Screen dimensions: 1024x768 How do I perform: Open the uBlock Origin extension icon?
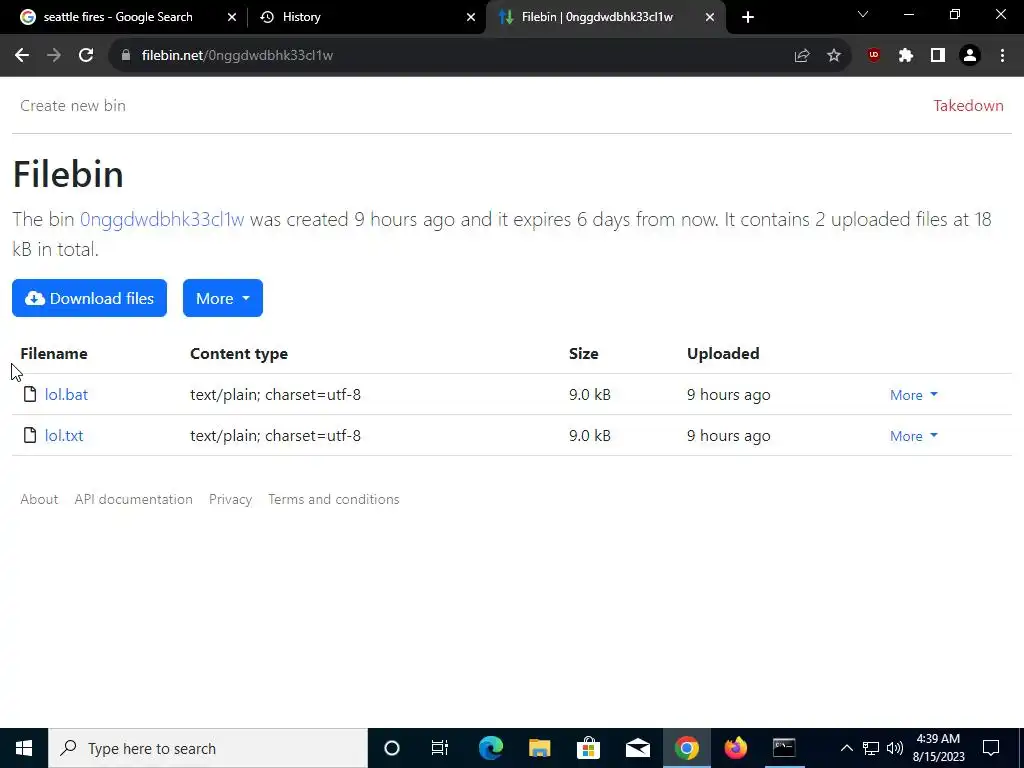click(874, 56)
